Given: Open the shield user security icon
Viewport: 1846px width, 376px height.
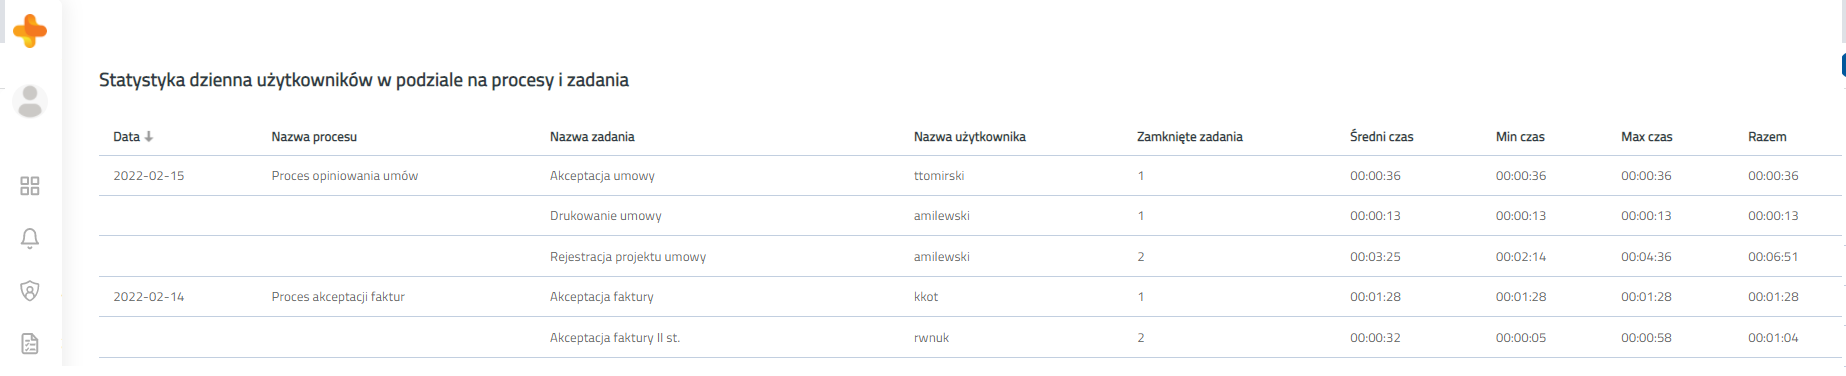Looking at the screenshot, I should 30,291.
